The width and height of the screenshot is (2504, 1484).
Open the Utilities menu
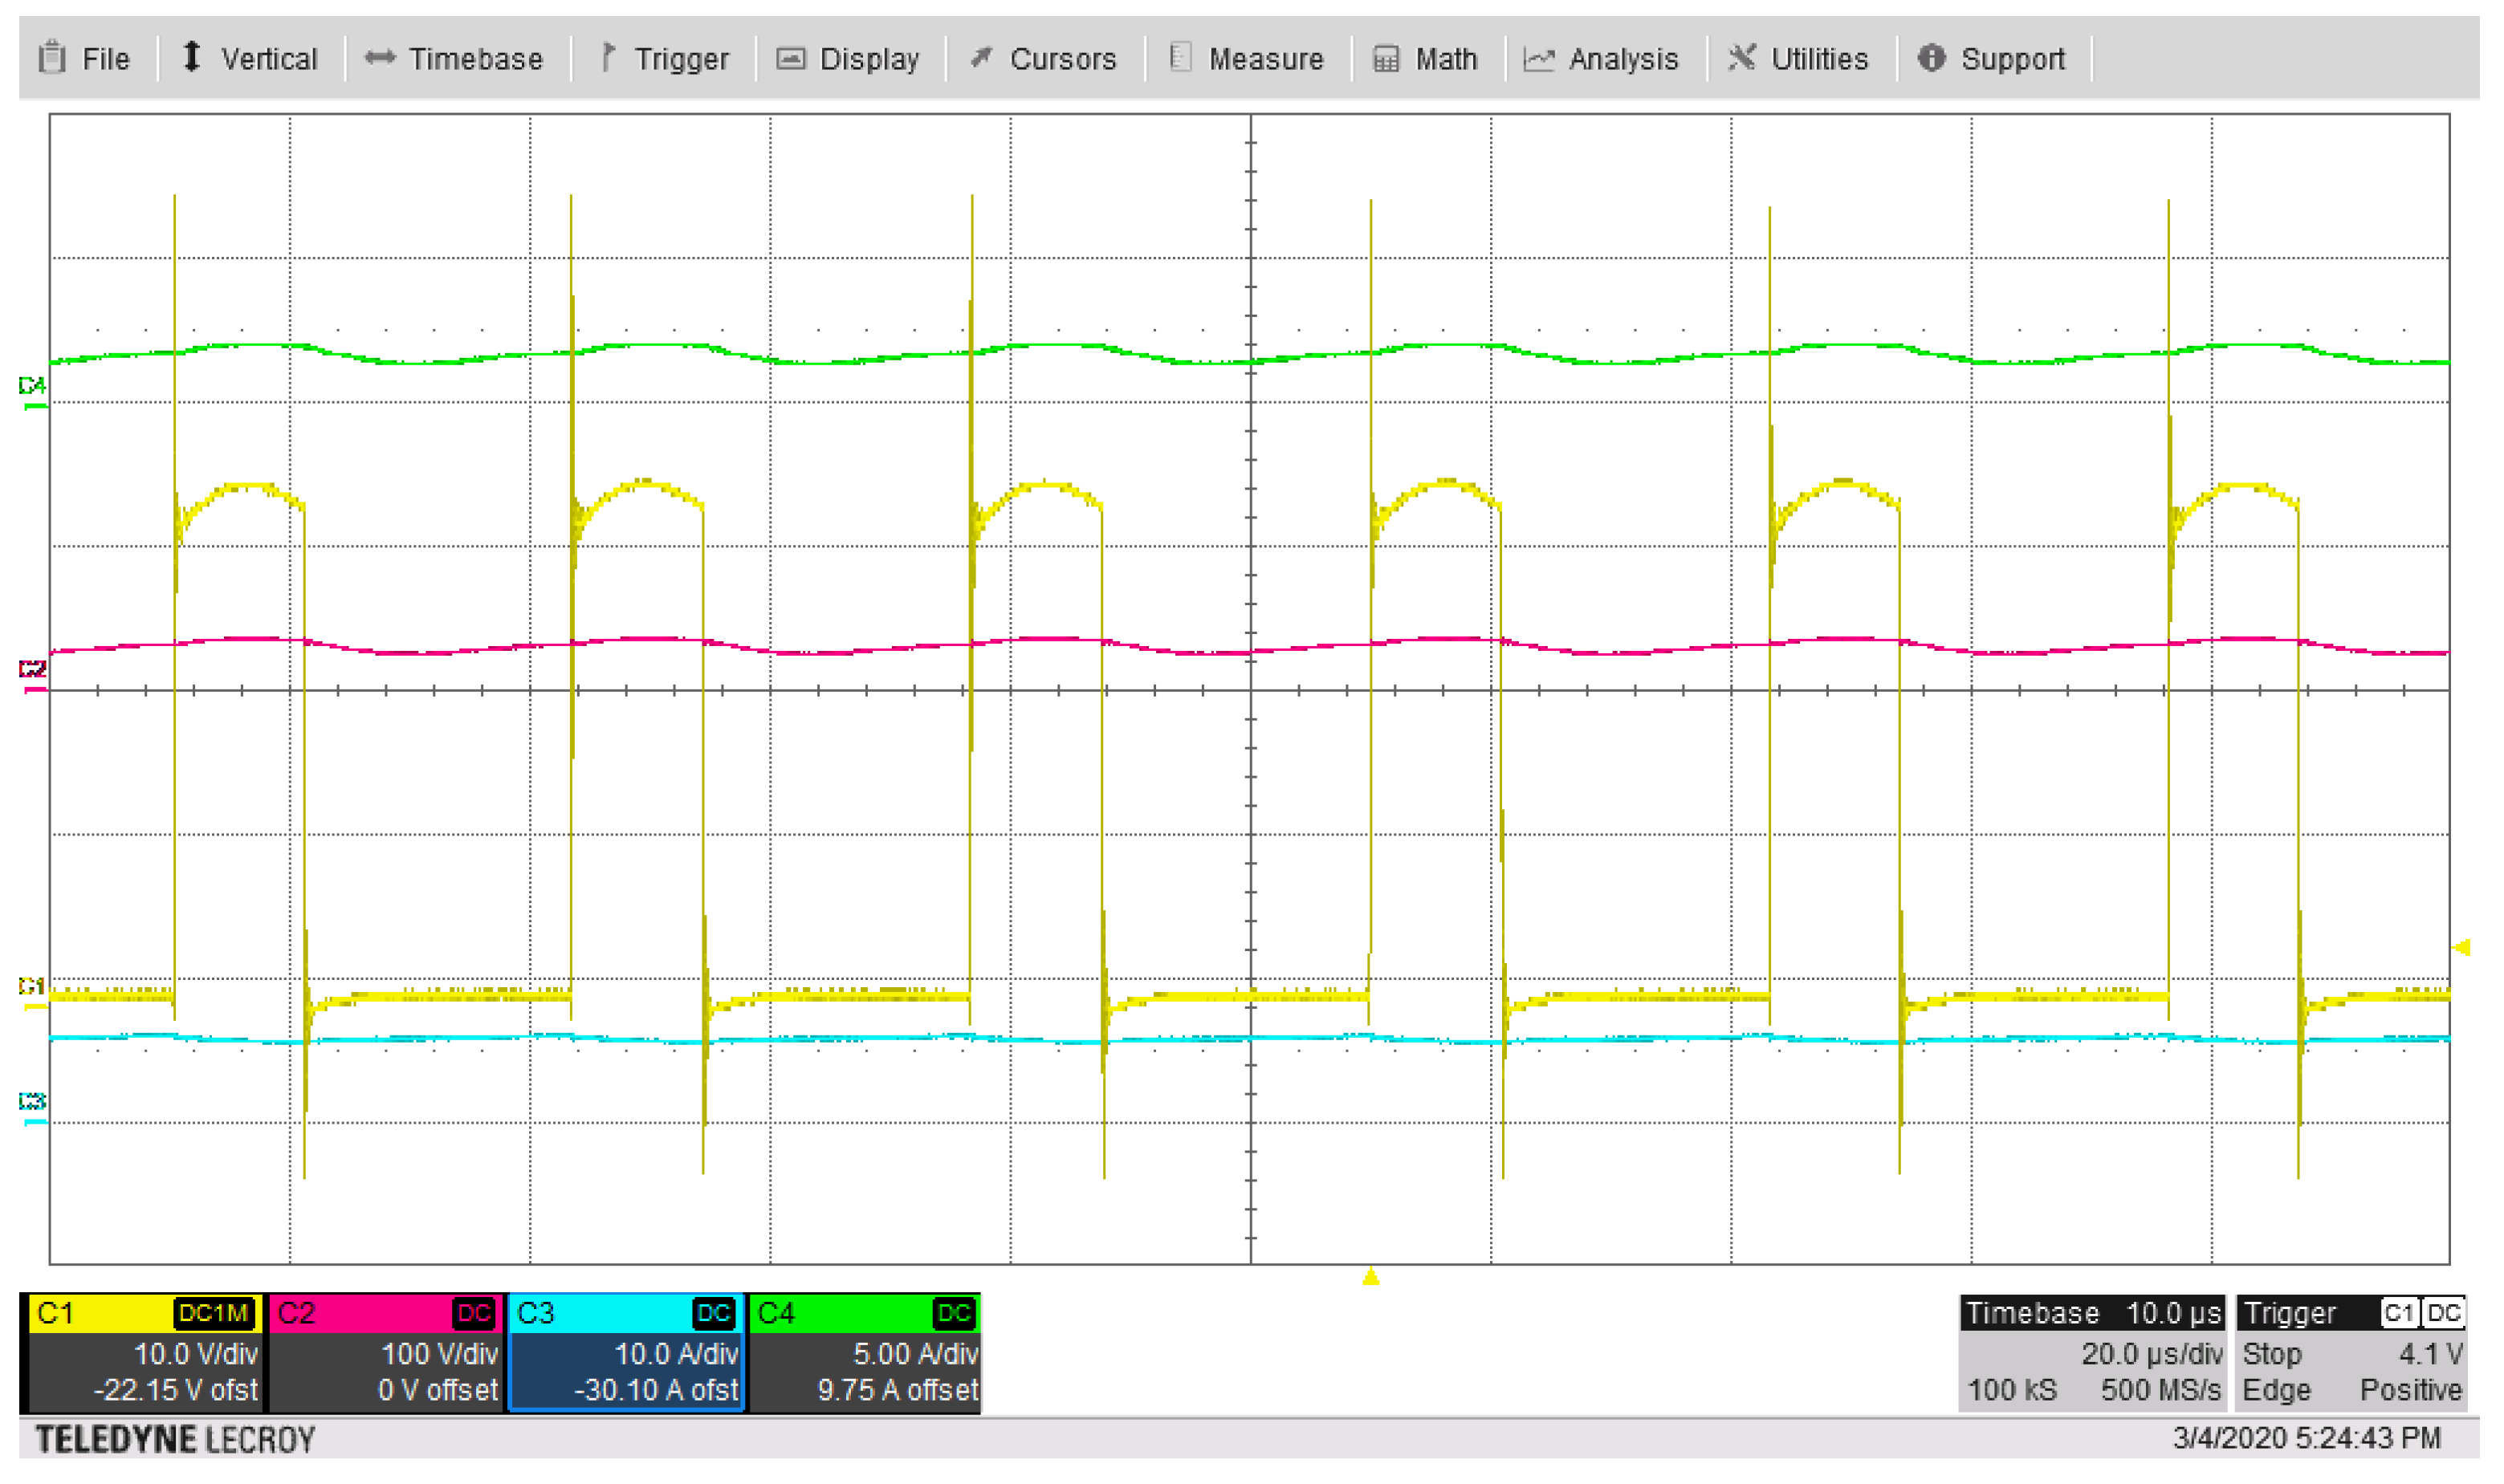coord(1799,59)
